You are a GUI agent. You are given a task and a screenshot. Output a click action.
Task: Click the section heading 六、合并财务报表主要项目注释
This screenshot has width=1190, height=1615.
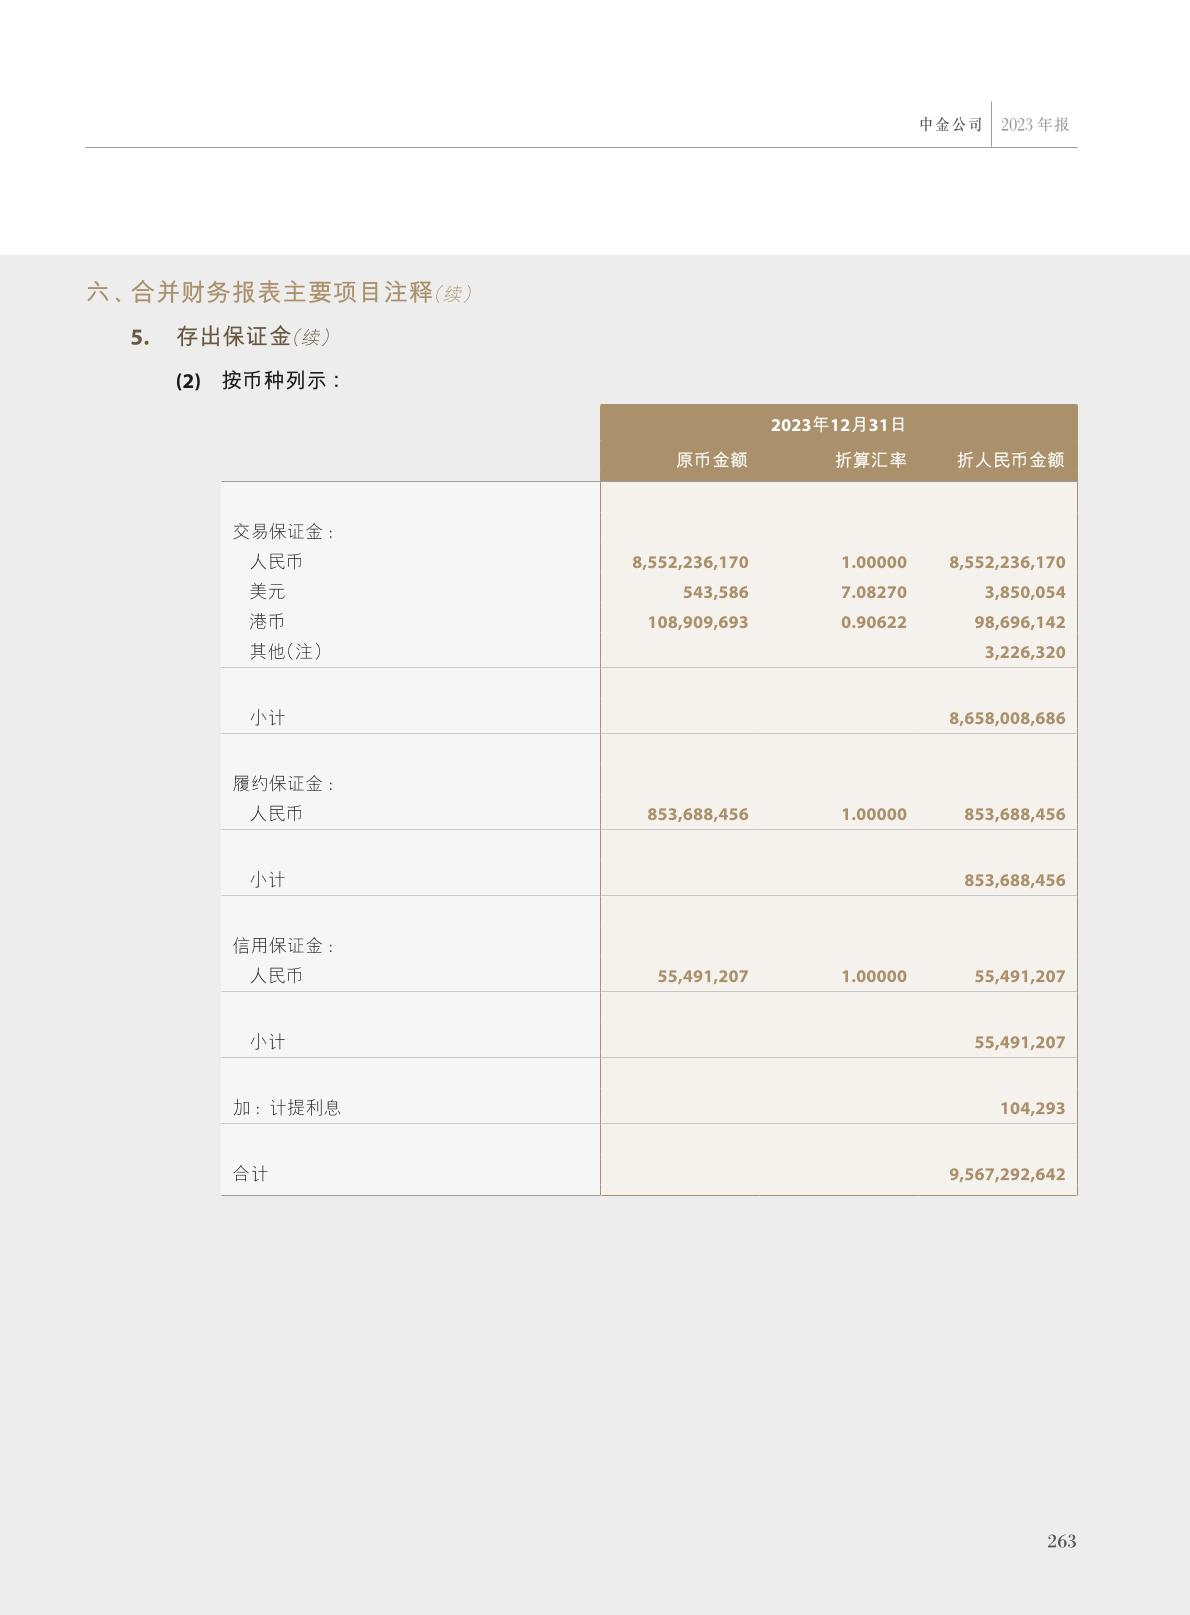click(x=260, y=292)
